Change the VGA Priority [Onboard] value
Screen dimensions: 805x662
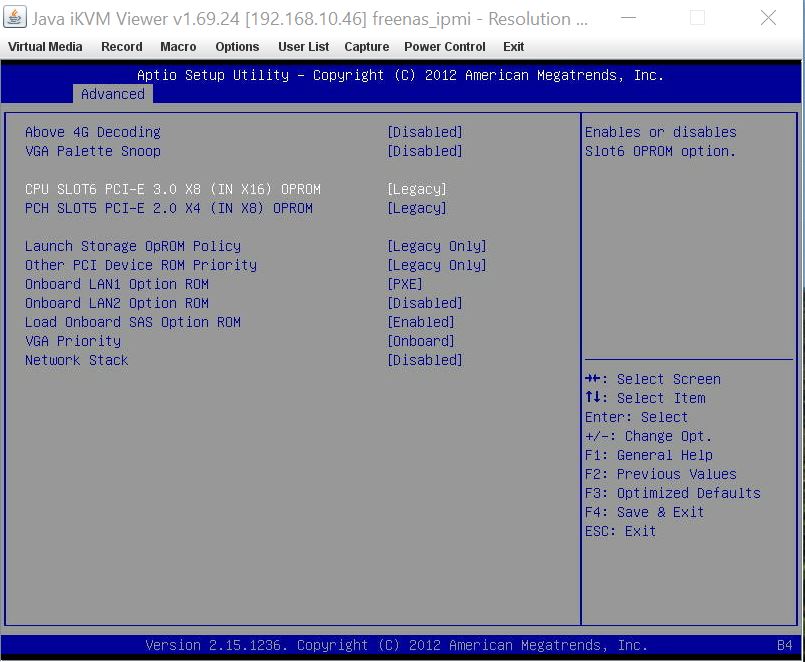coord(421,341)
